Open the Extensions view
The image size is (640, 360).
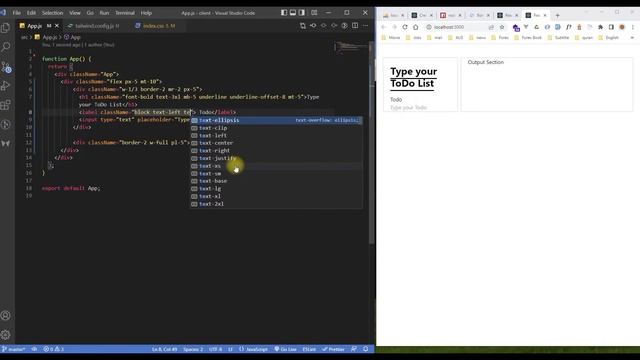tap(6, 105)
